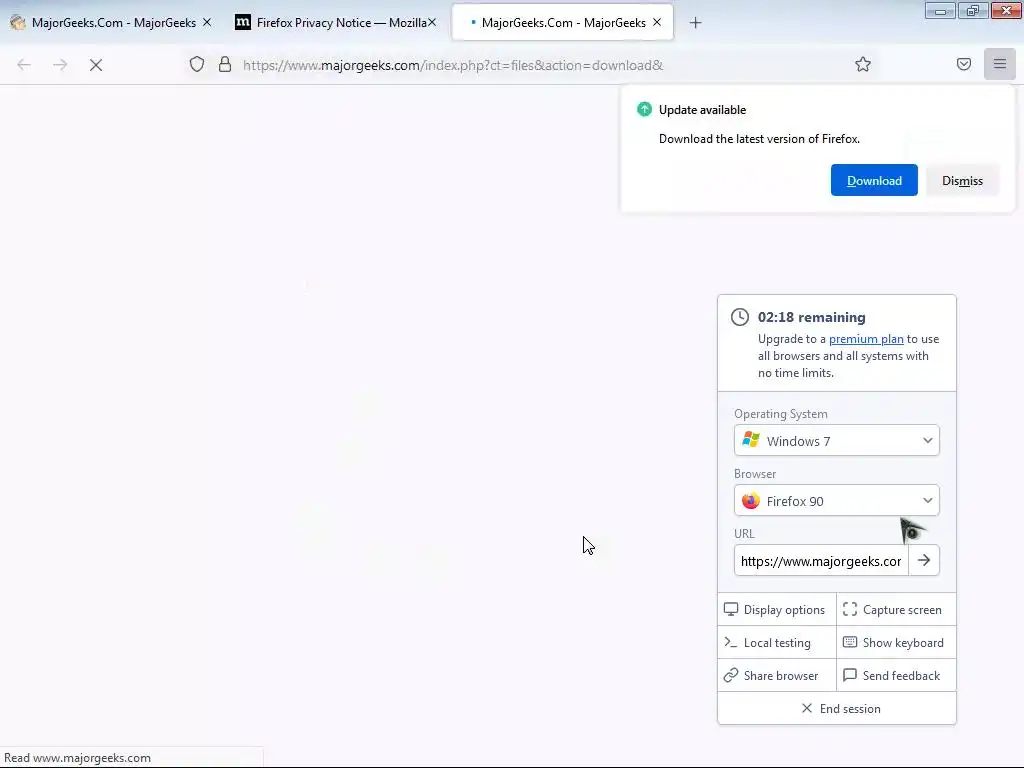Click Send feedback
This screenshot has height=768, width=1024.
[x=896, y=675]
